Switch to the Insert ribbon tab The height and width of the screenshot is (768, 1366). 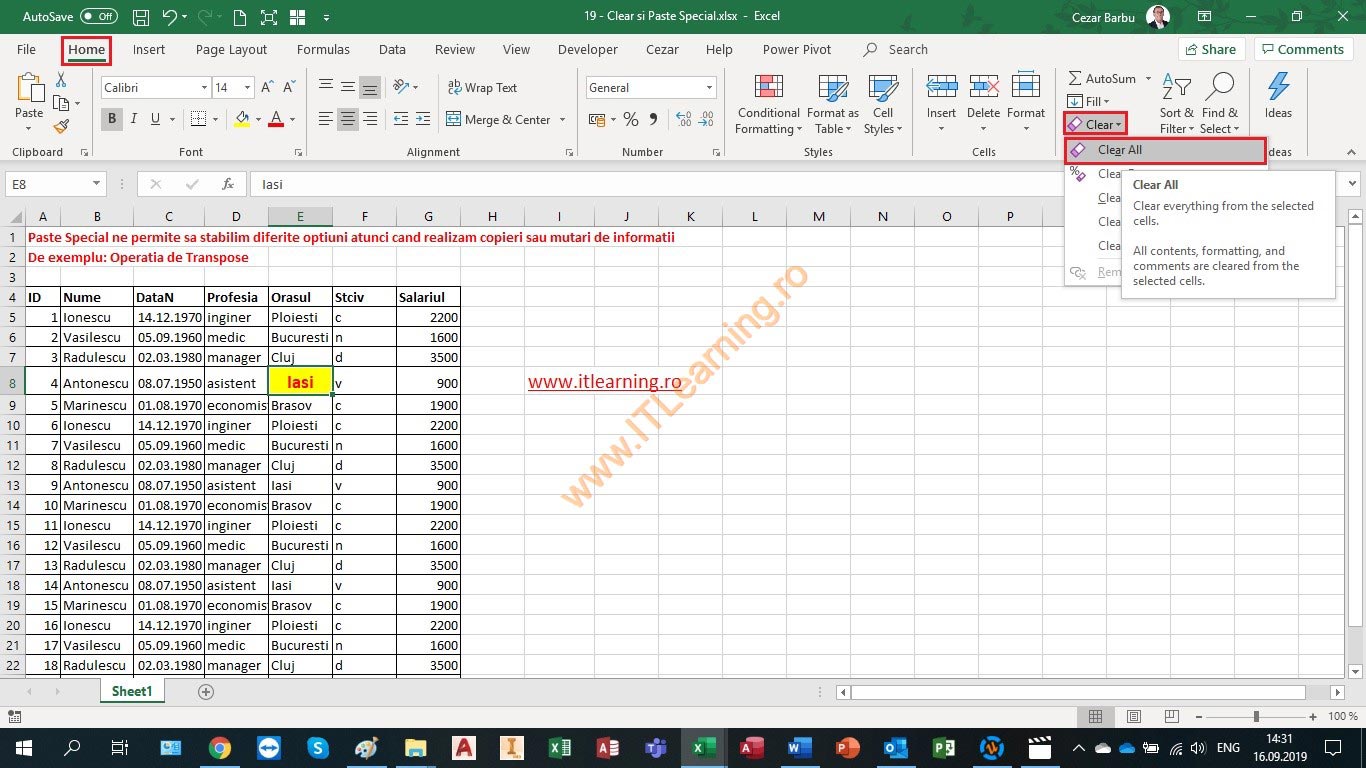click(149, 49)
